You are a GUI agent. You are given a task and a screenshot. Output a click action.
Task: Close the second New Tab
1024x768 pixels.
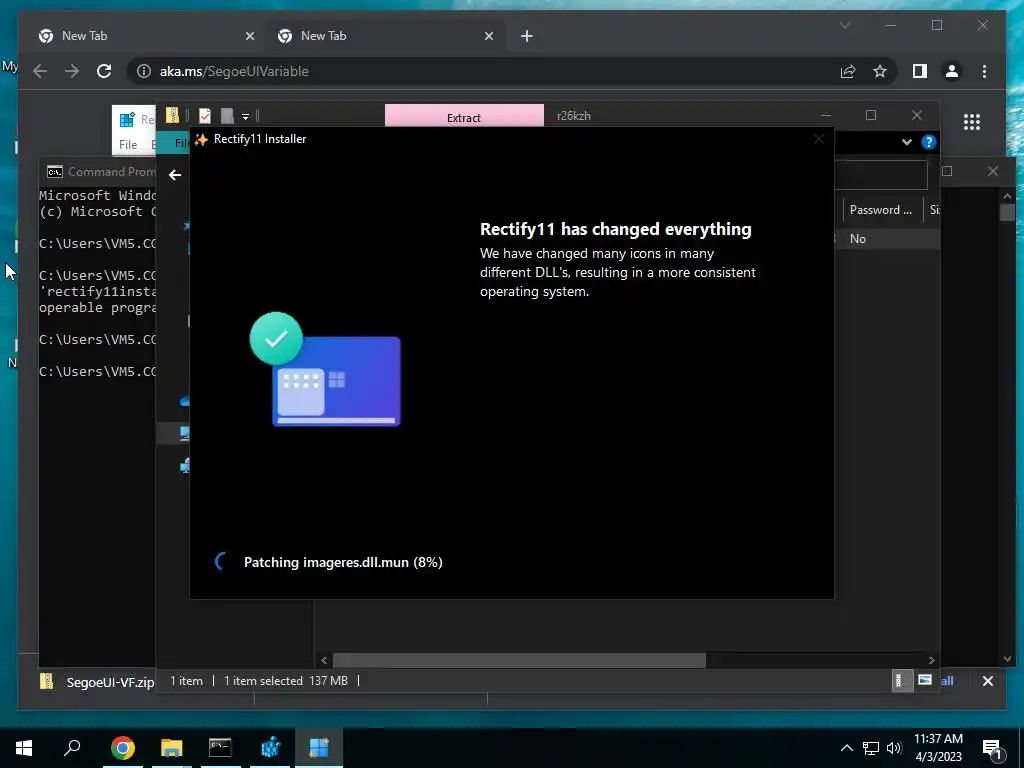pyautogui.click(x=488, y=36)
